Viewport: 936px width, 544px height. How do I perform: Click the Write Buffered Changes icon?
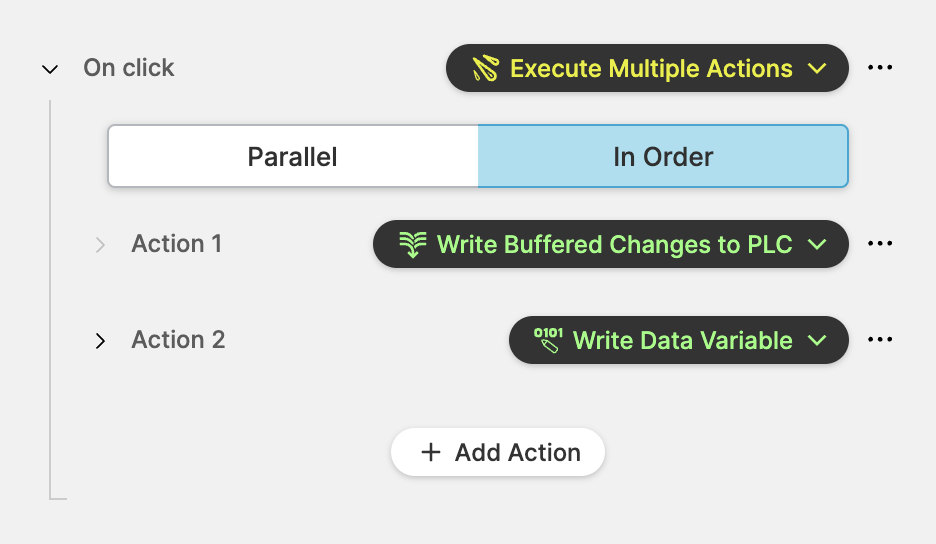(412, 245)
